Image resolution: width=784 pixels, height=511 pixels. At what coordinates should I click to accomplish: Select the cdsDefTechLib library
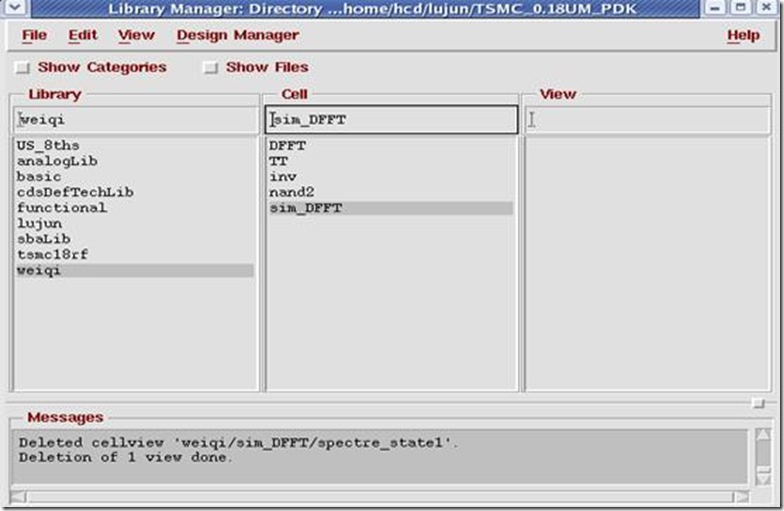[x=75, y=192]
